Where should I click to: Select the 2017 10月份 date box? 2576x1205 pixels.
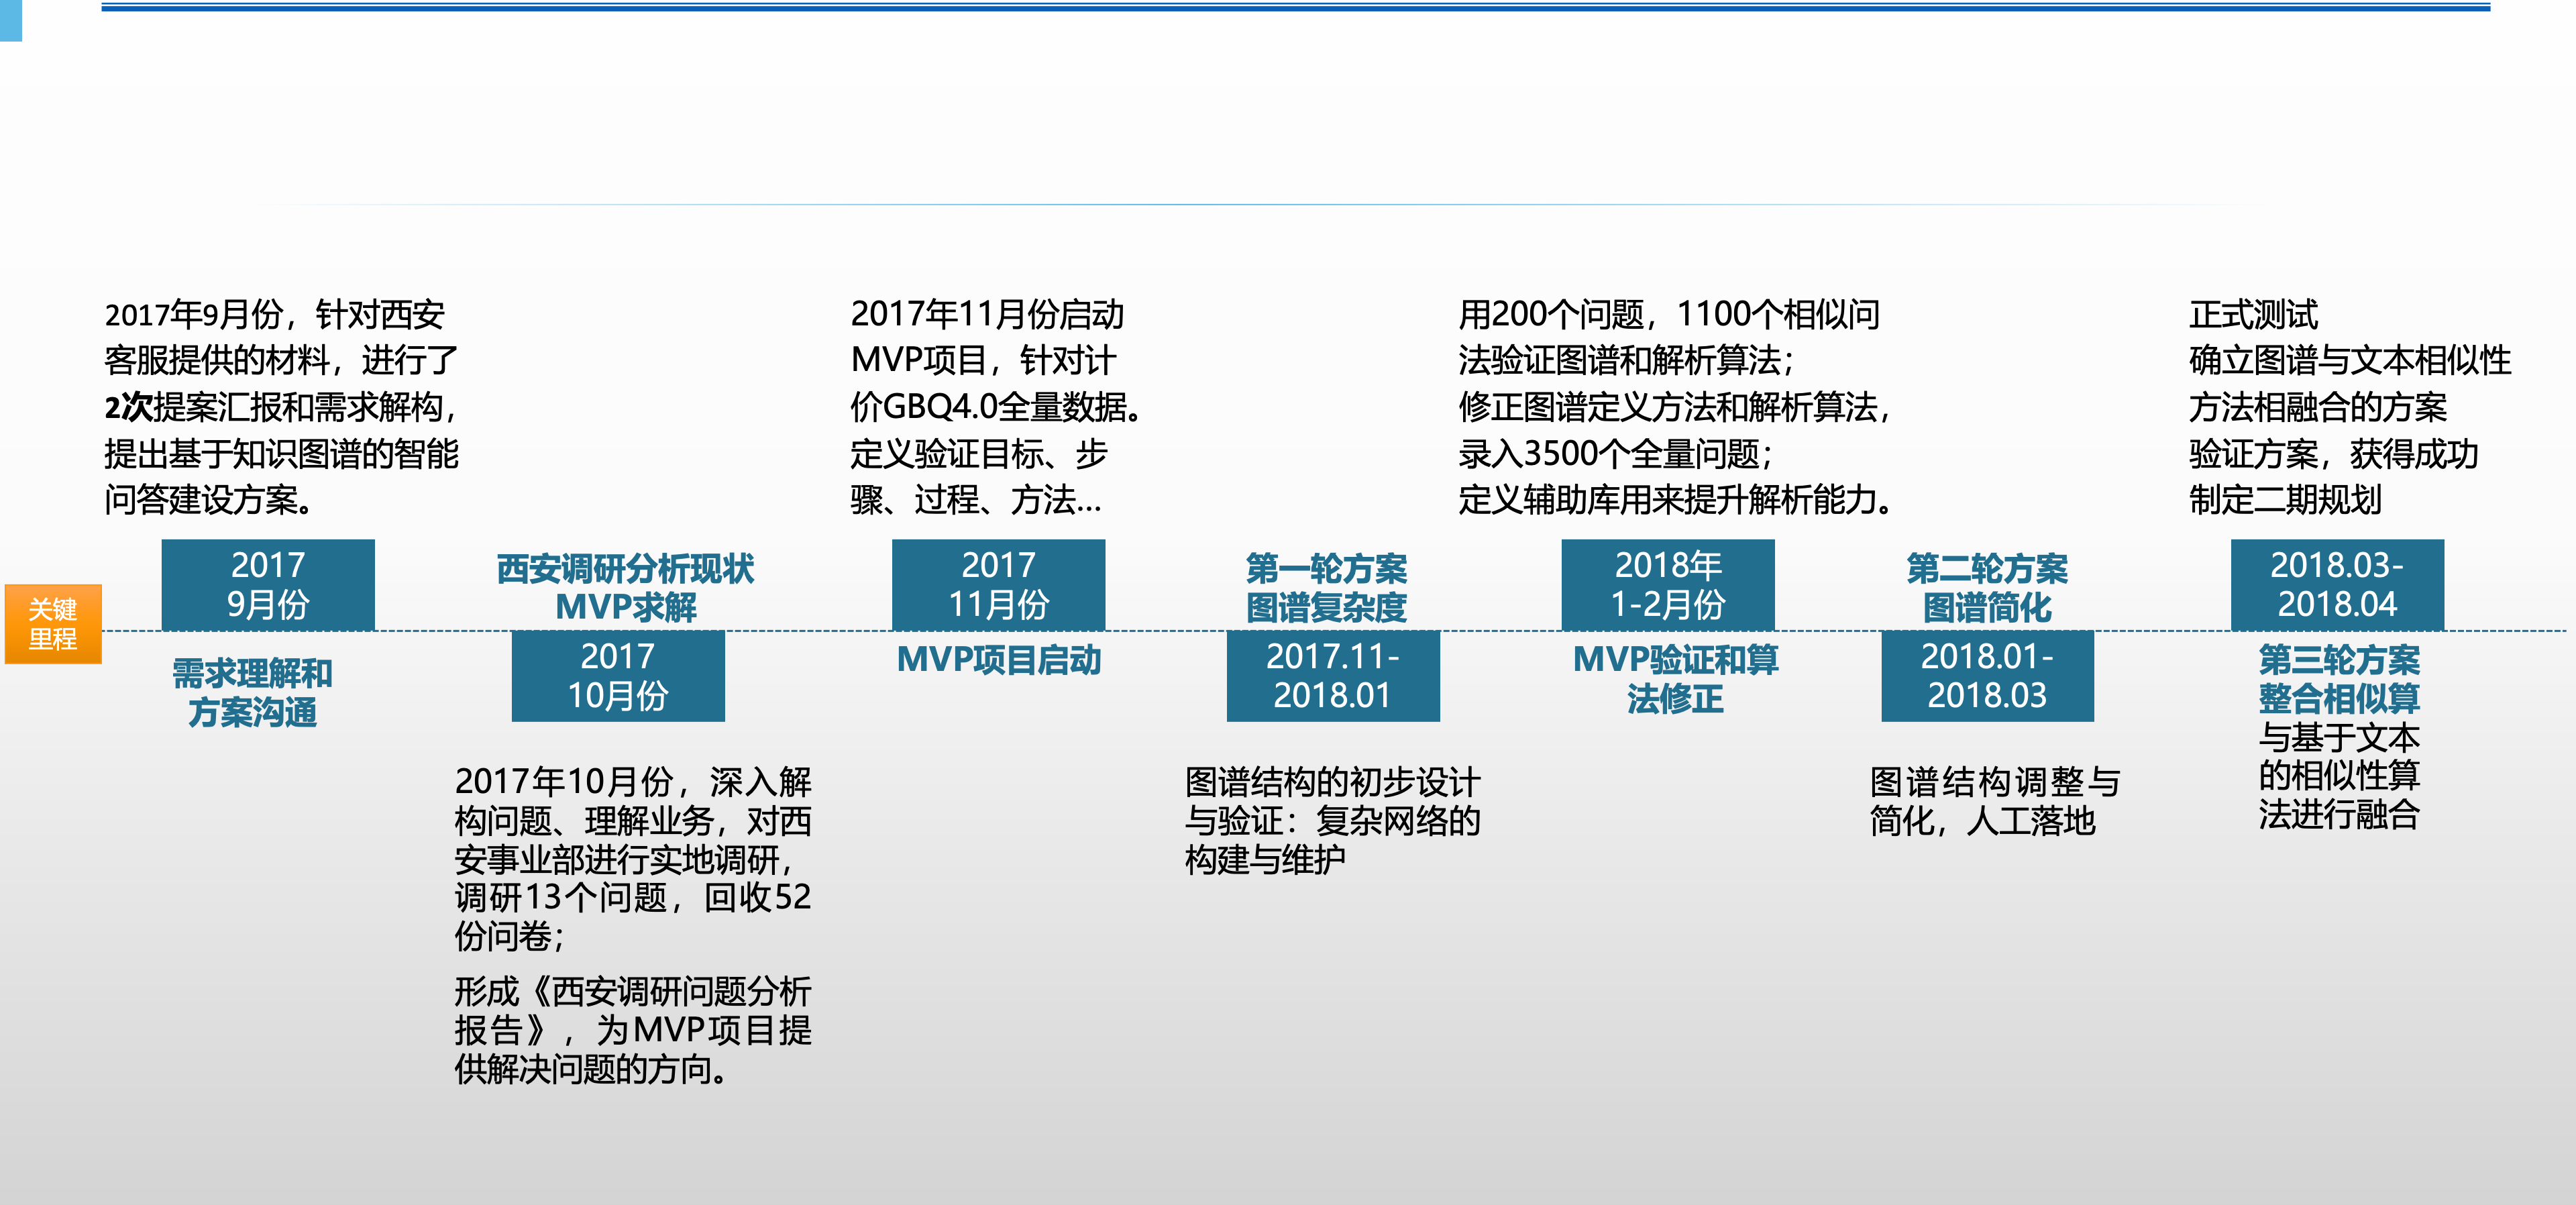(x=618, y=676)
